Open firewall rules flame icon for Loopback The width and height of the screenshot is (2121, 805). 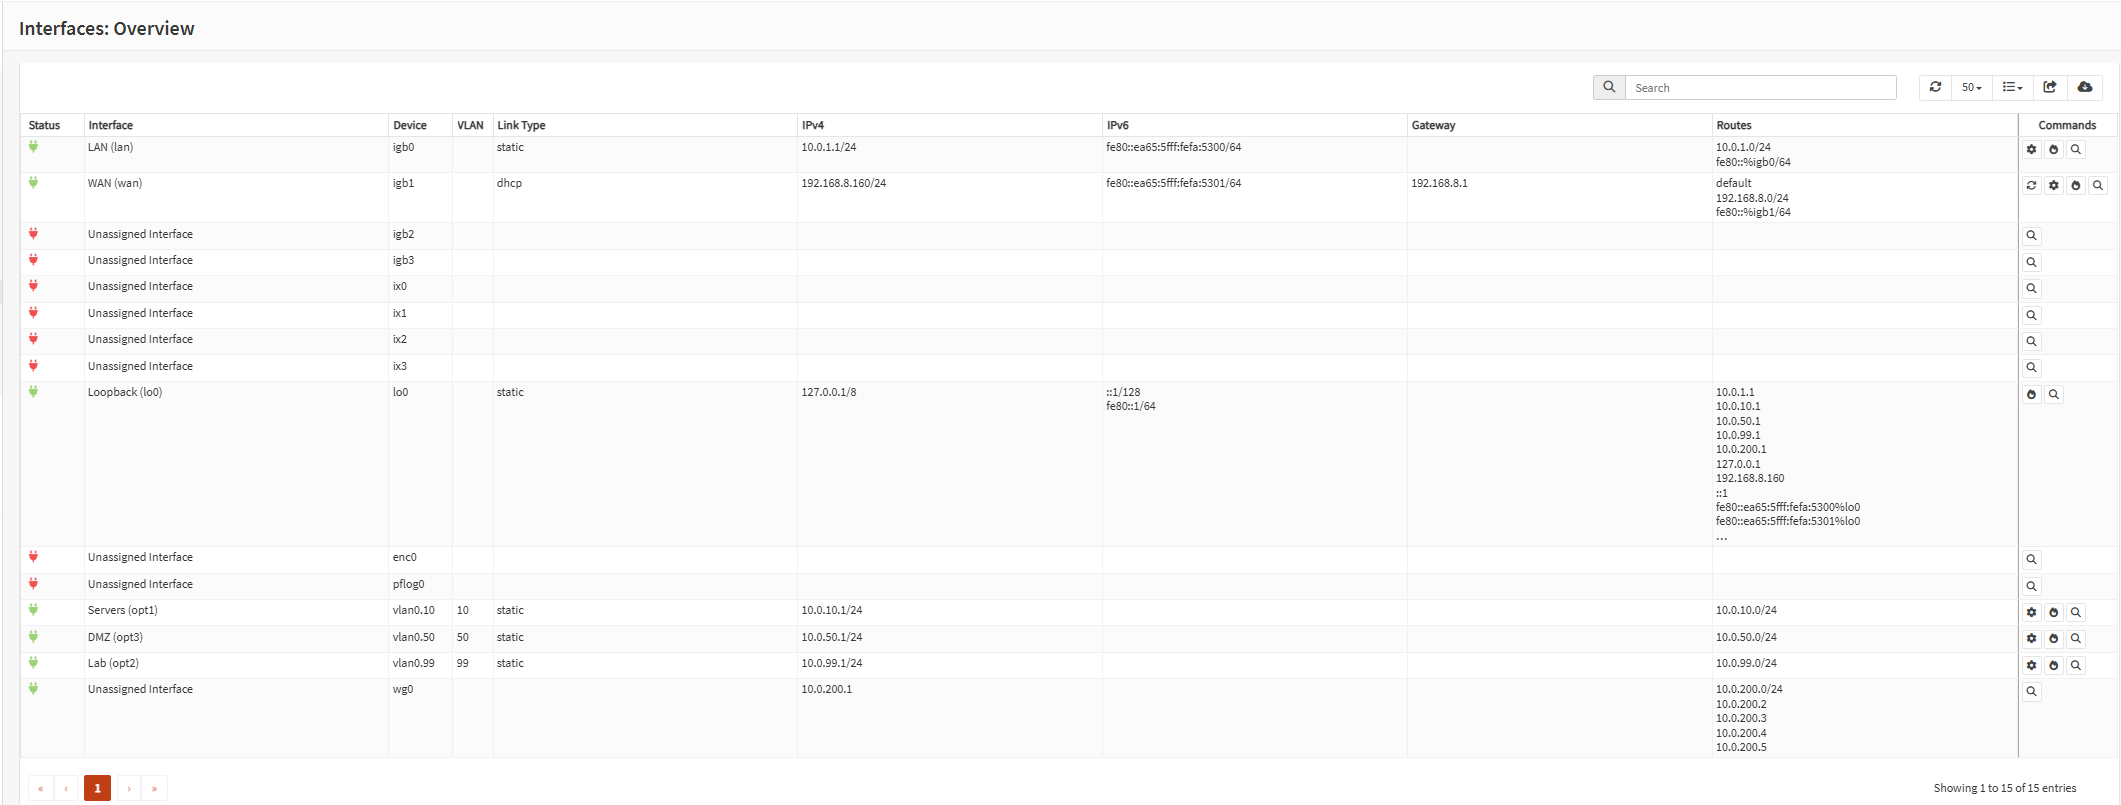tap(2031, 395)
